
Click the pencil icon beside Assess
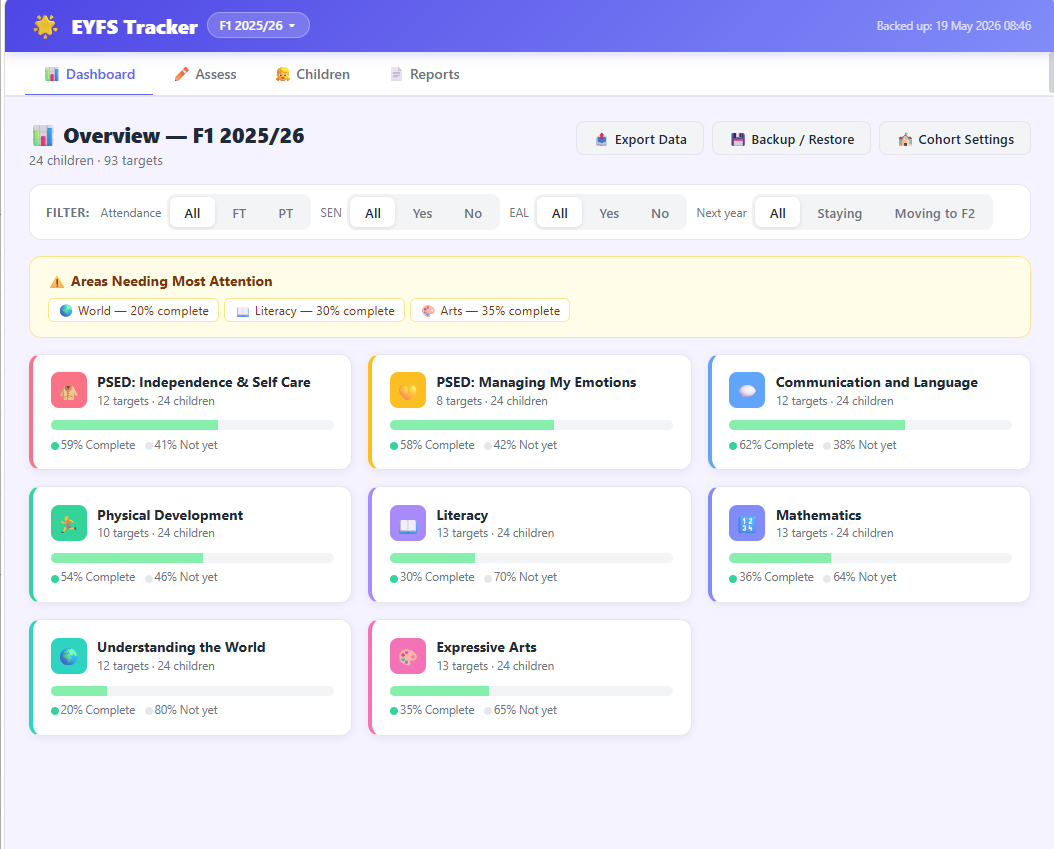[181, 74]
